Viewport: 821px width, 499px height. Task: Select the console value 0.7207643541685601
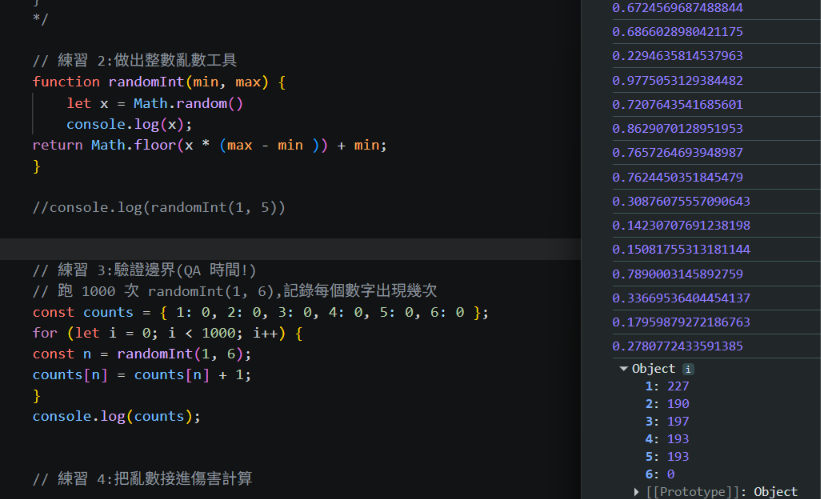point(678,105)
